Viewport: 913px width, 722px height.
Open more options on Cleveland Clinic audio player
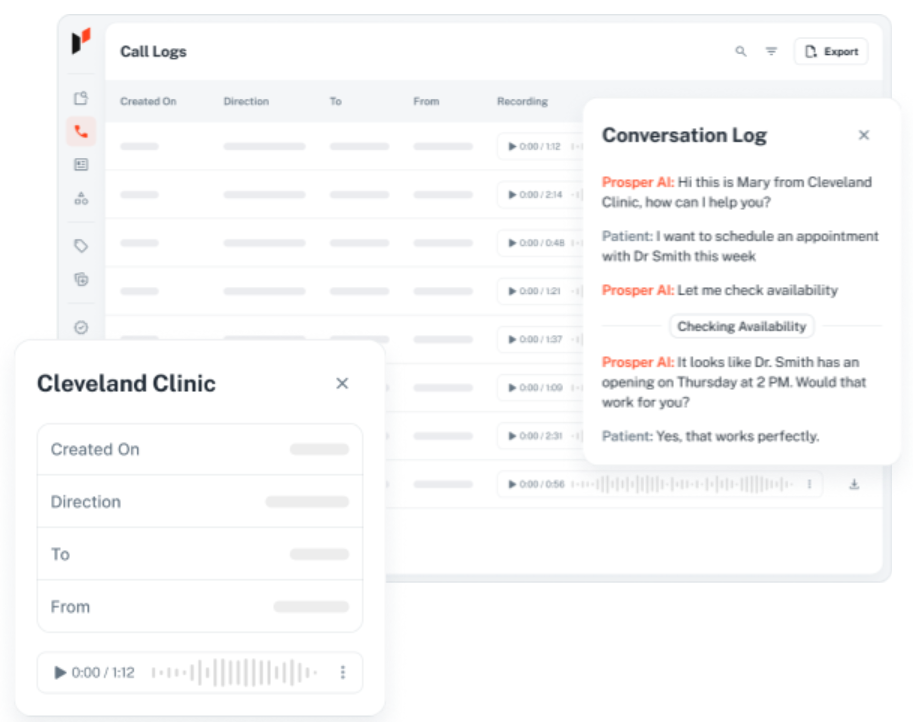pyautogui.click(x=343, y=673)
